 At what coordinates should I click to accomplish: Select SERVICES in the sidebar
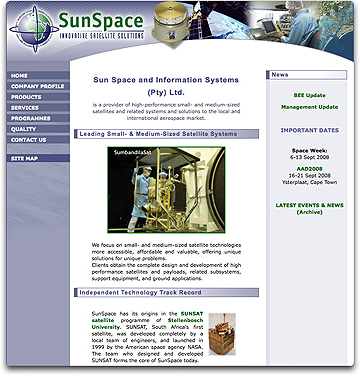[x=38, y=108]
